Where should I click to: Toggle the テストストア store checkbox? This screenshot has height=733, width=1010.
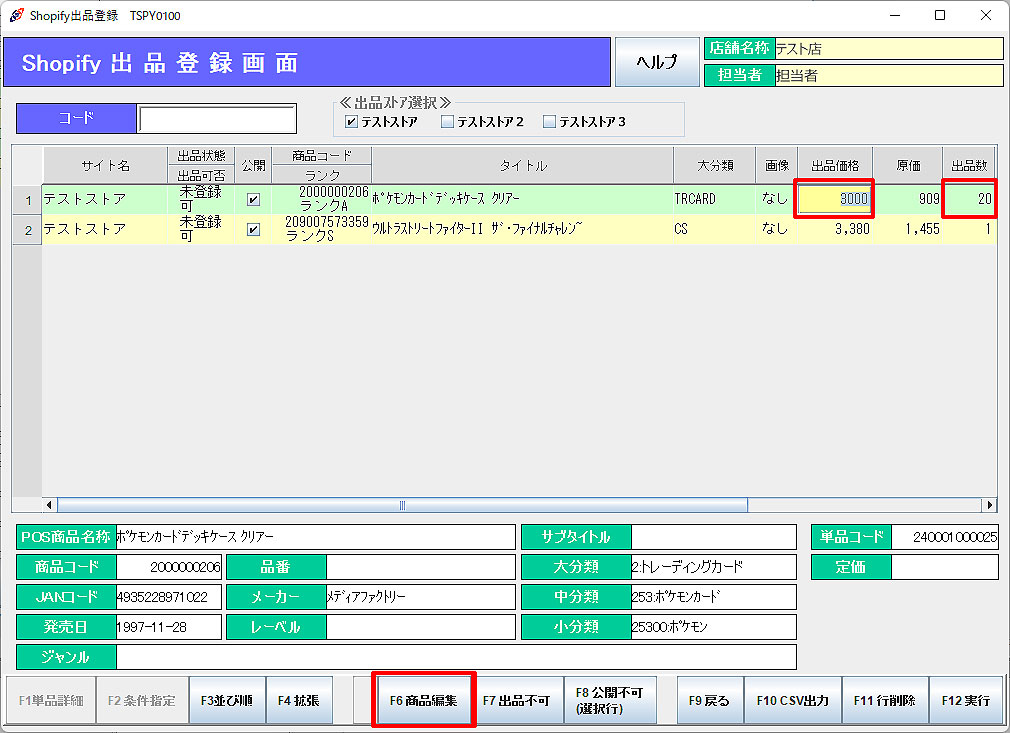coord(351,122)
